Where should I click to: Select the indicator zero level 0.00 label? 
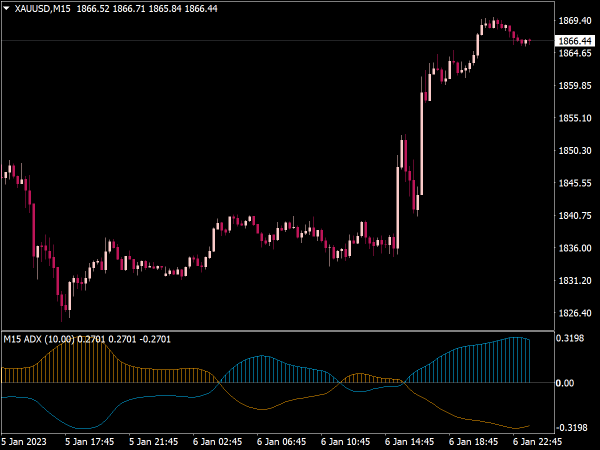point(564,383)
